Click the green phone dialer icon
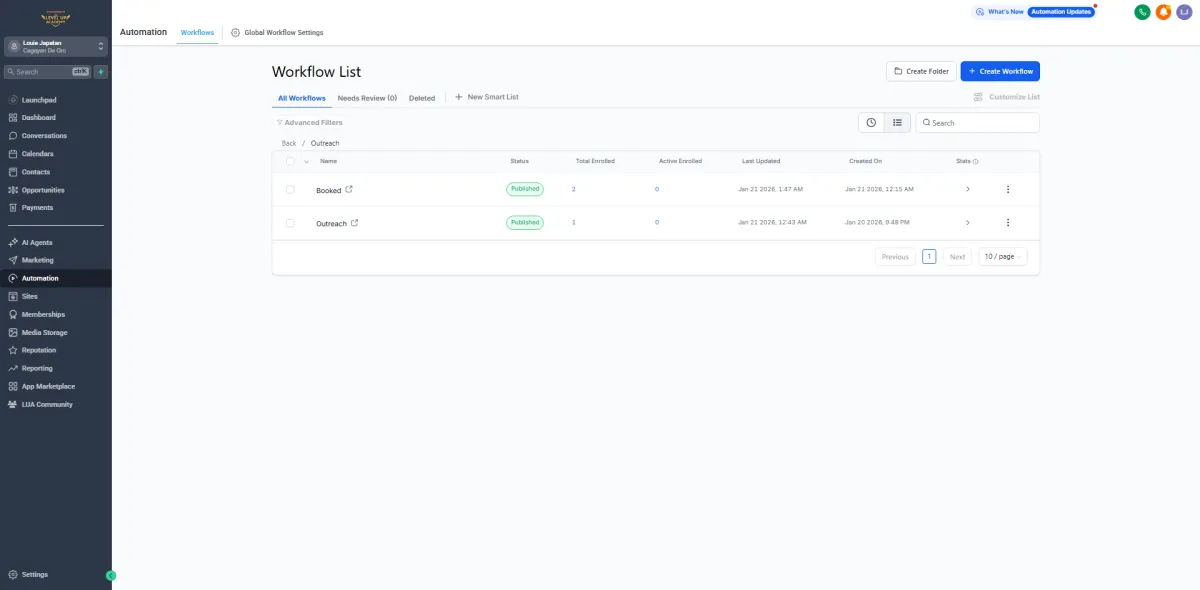 point(1142,12)
